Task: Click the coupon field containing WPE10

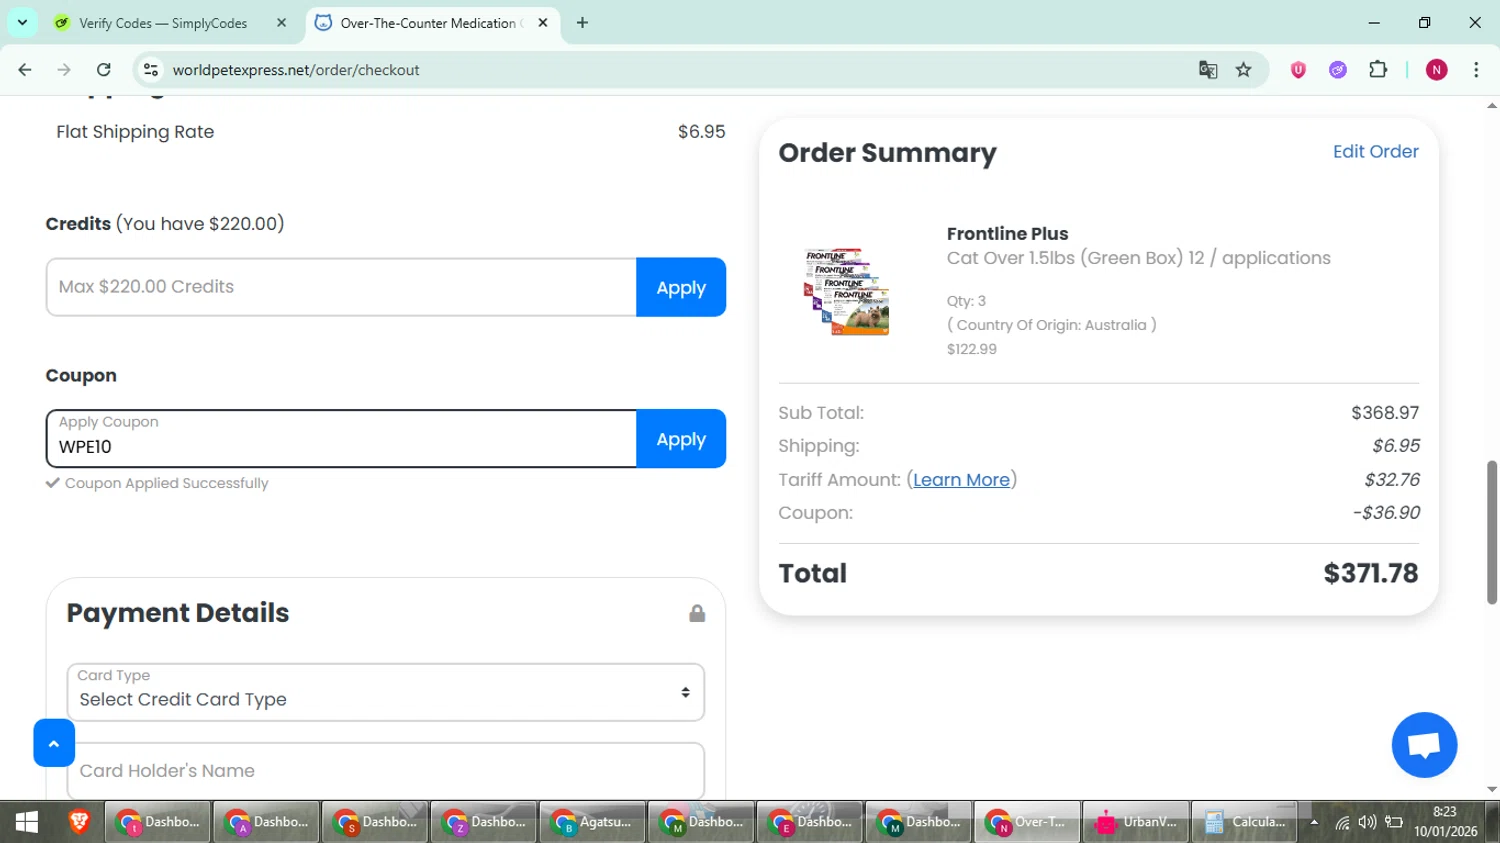Action: (341, 438)
